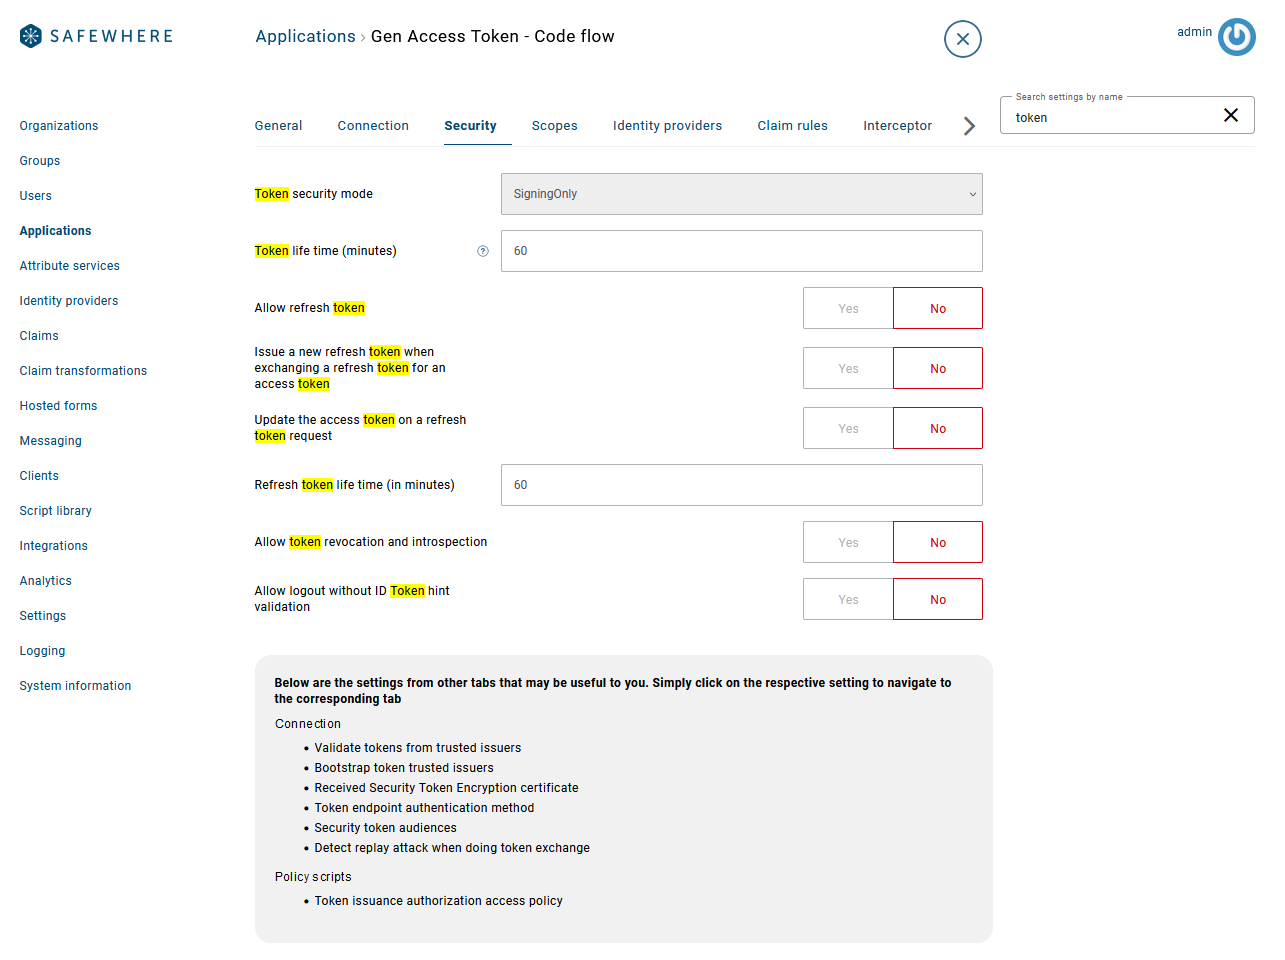Image resolution: width=1285 pixels, height=960 pixels.
Task: Open the Scopes tab
Action: (x=555, y=126)
